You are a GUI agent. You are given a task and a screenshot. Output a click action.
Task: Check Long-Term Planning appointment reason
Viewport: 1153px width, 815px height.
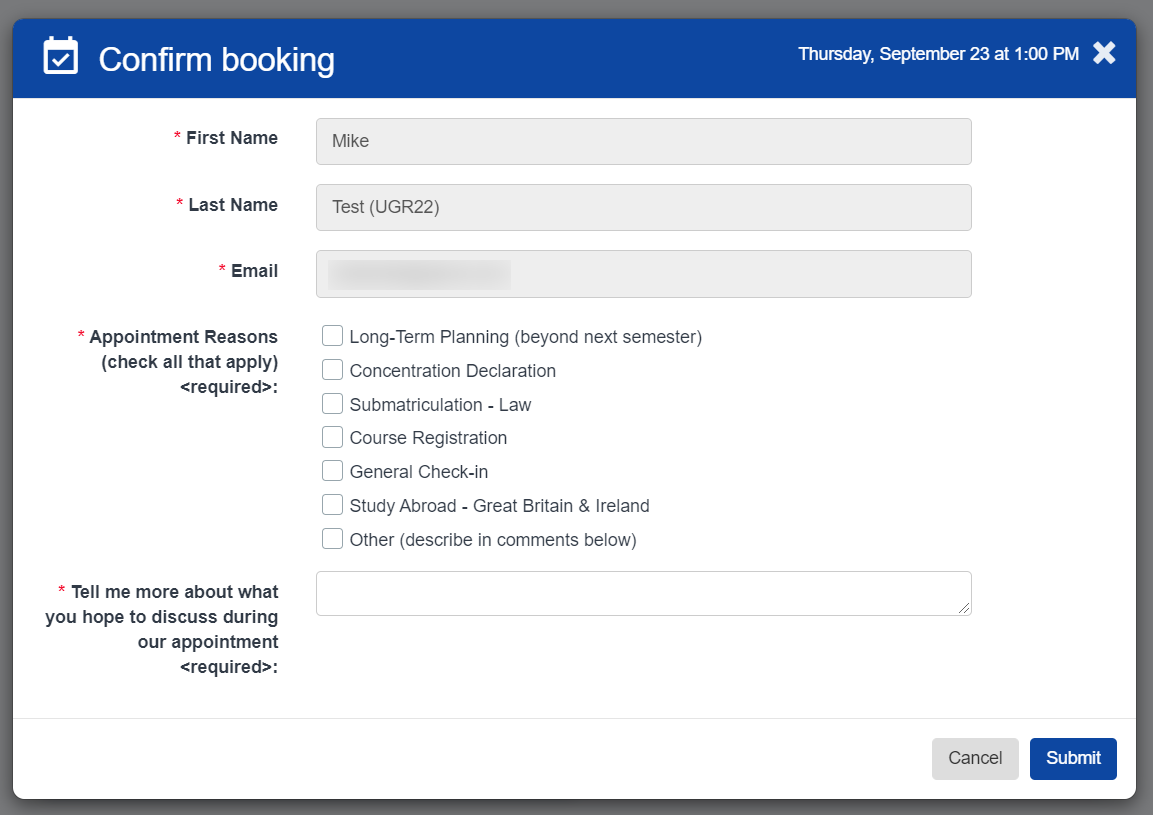[x=332, y=336]
